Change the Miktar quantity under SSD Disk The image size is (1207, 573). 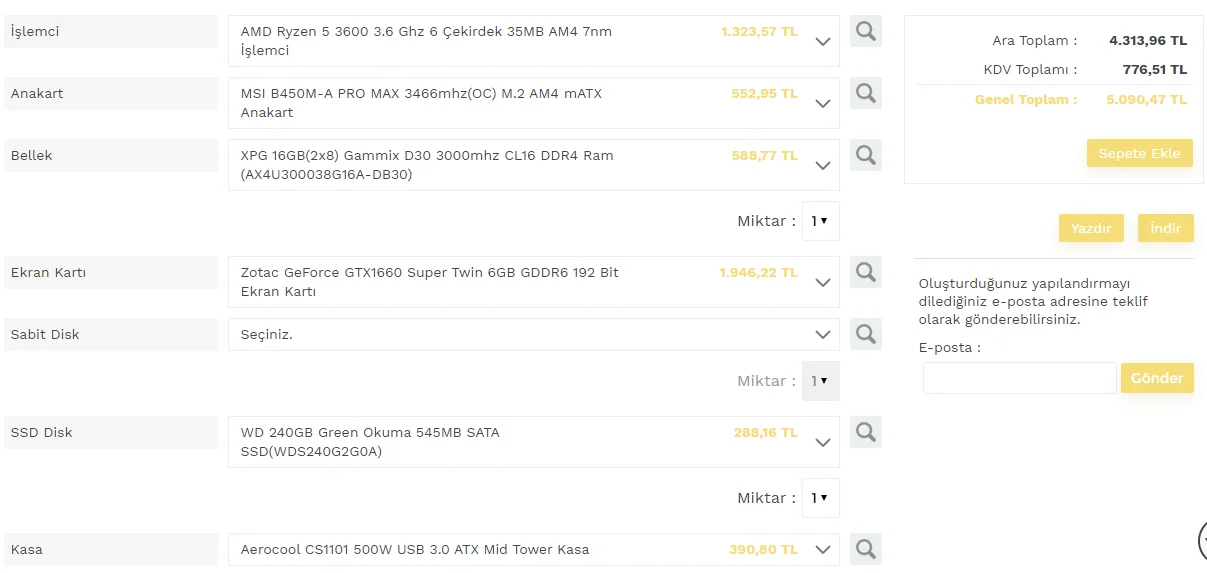click(820, 498)
